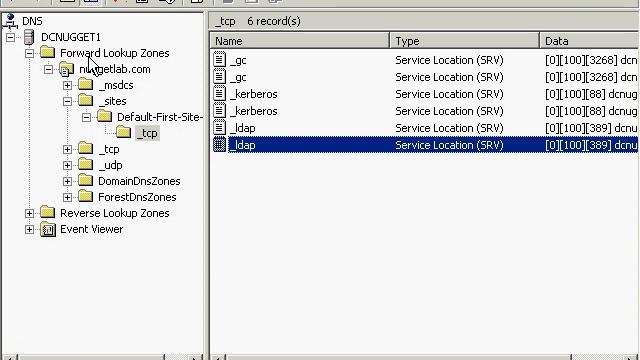Click the DCNUGGET1 server icon
This screenshot has height=360, width=640.
pyautogui.click(x=29, y=37)
